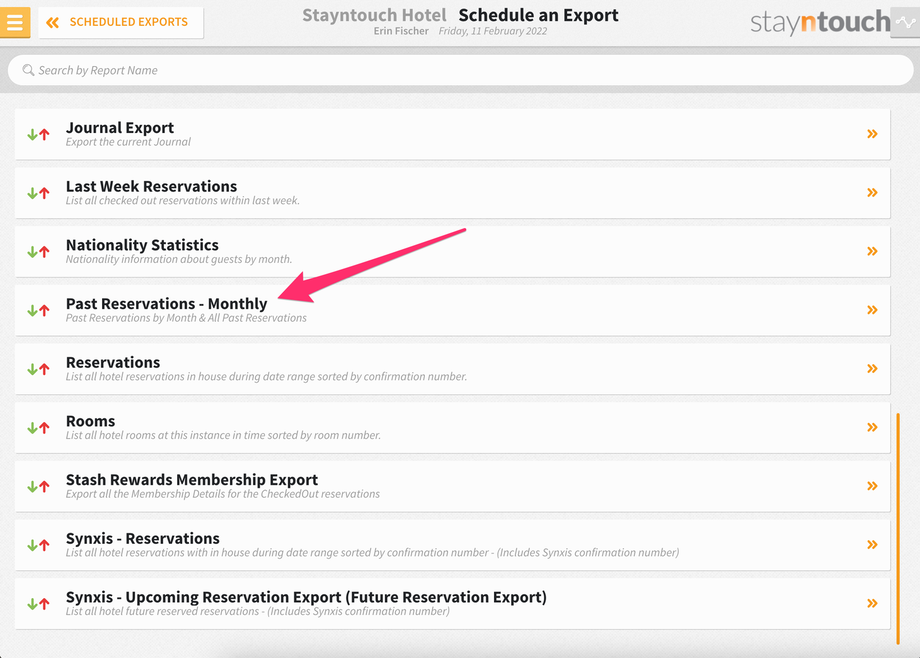Screen dimensions: 920x658
Task: Open the hamburger main menu
Action: (x=15, y=23)
